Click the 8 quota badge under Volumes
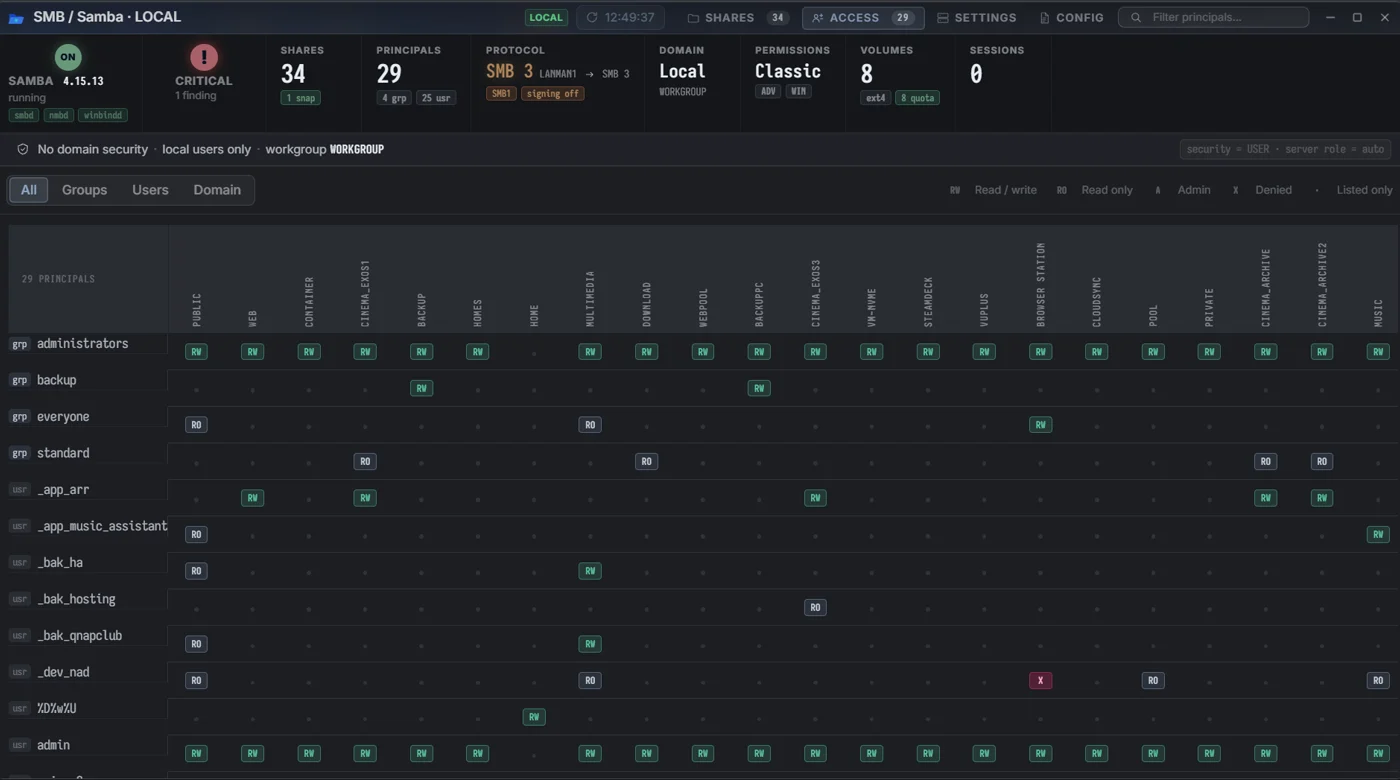The height and width of the screenshot is (780, 1400). click(917, 98)
